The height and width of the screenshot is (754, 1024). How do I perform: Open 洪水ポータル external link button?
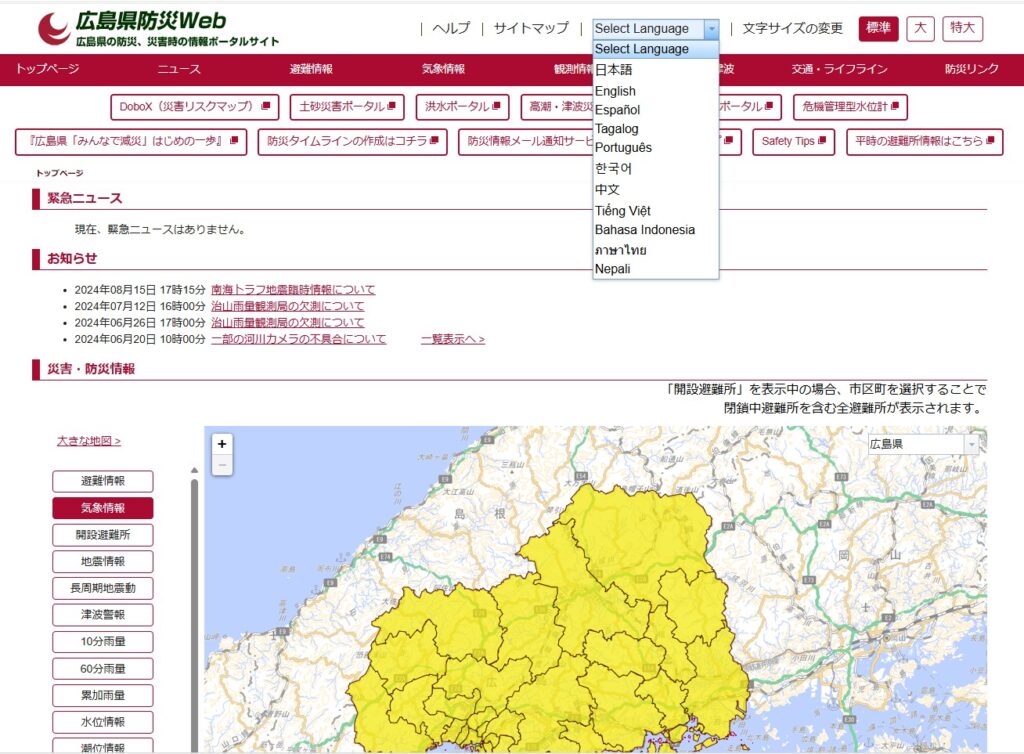(x=462, y=106)
